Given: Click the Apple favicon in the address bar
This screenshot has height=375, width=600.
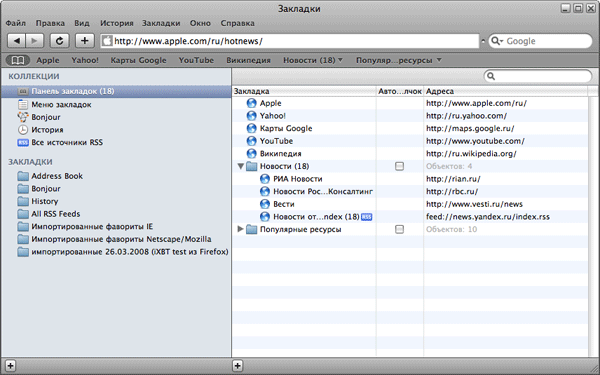Looking at the screenshot, I should click(108, 41).
